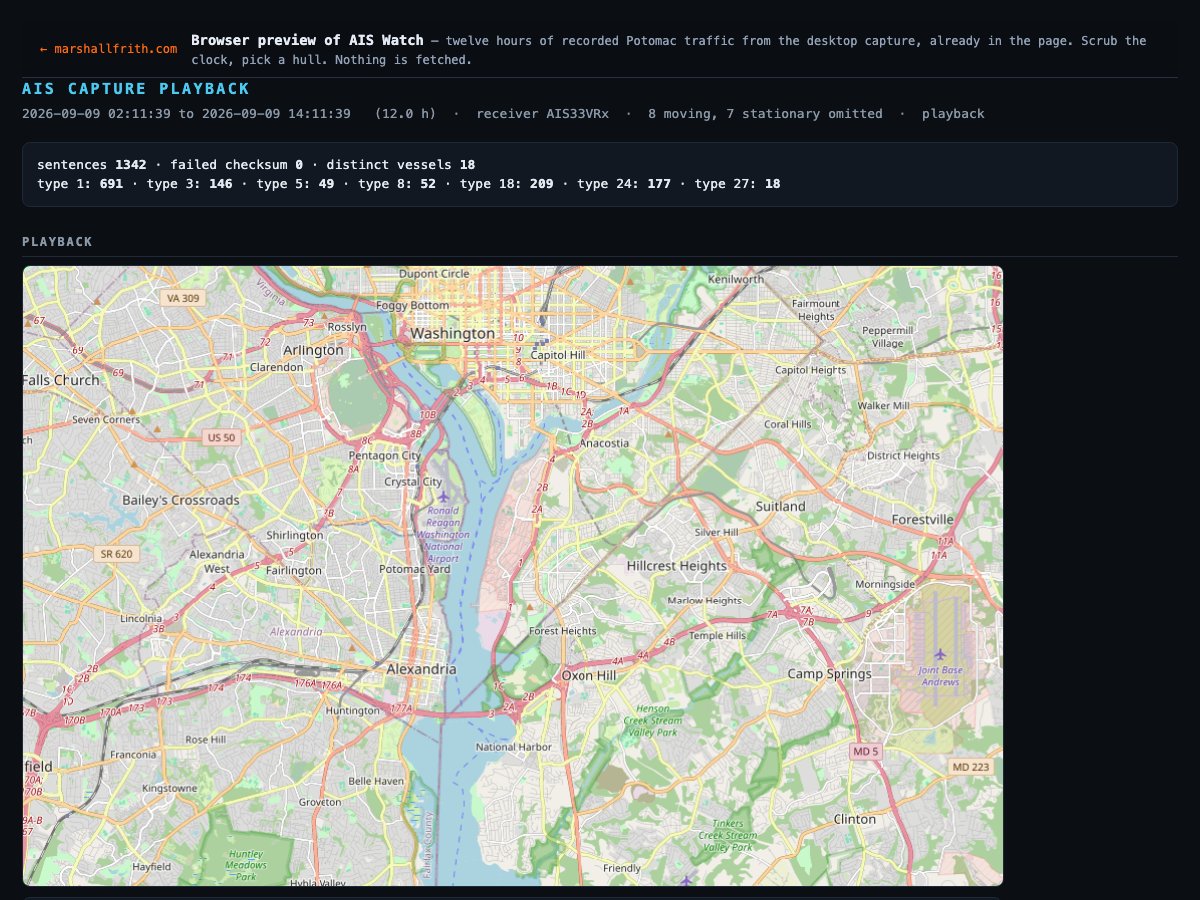Click the Anacostia map label
1200x900 pixels.
coord(605,443)
